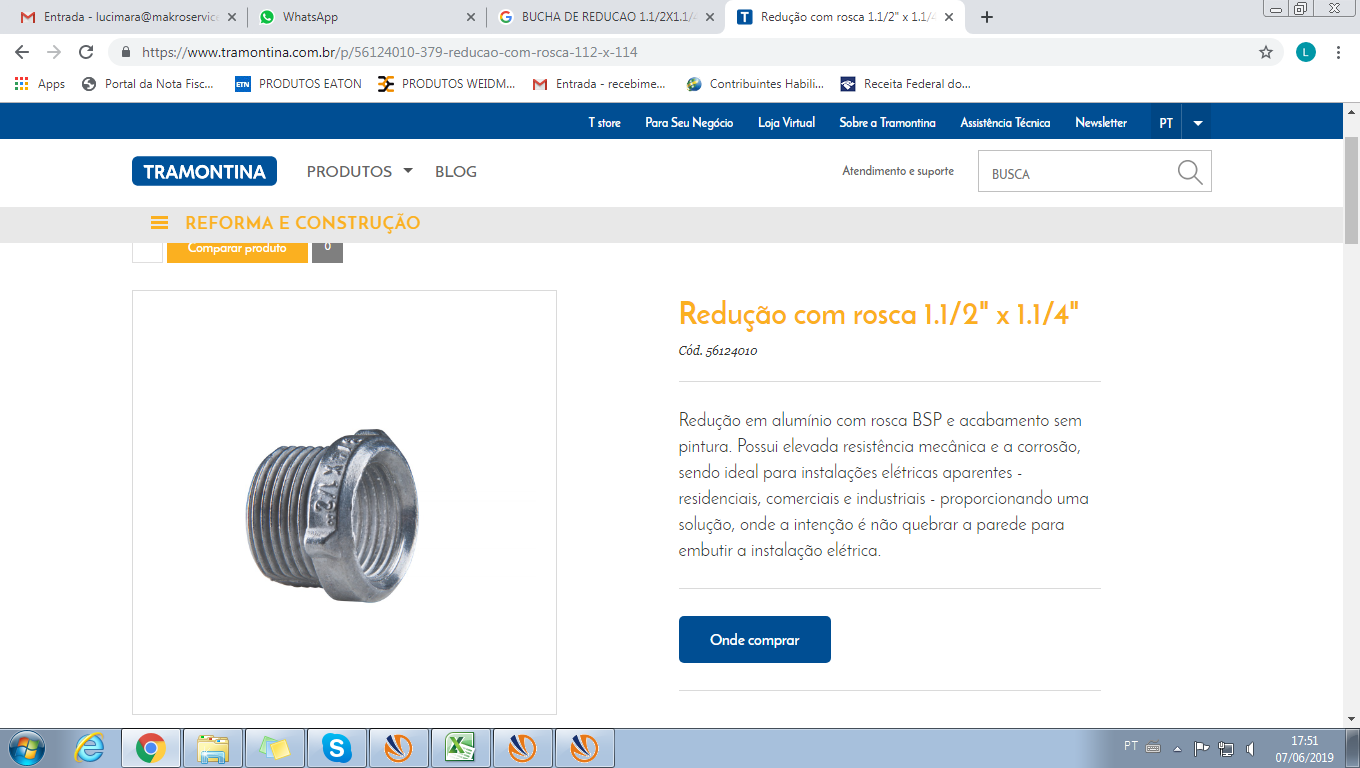Open the BLOG menu item
This screenshot has width=1360, height=768.
456,171
